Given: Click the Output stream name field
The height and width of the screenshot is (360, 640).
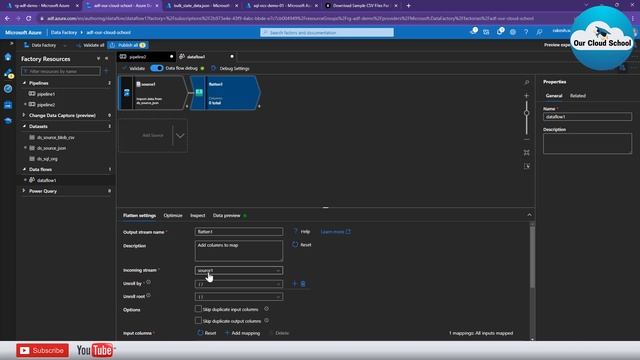Looking at the screenshot, I should 239,231.
